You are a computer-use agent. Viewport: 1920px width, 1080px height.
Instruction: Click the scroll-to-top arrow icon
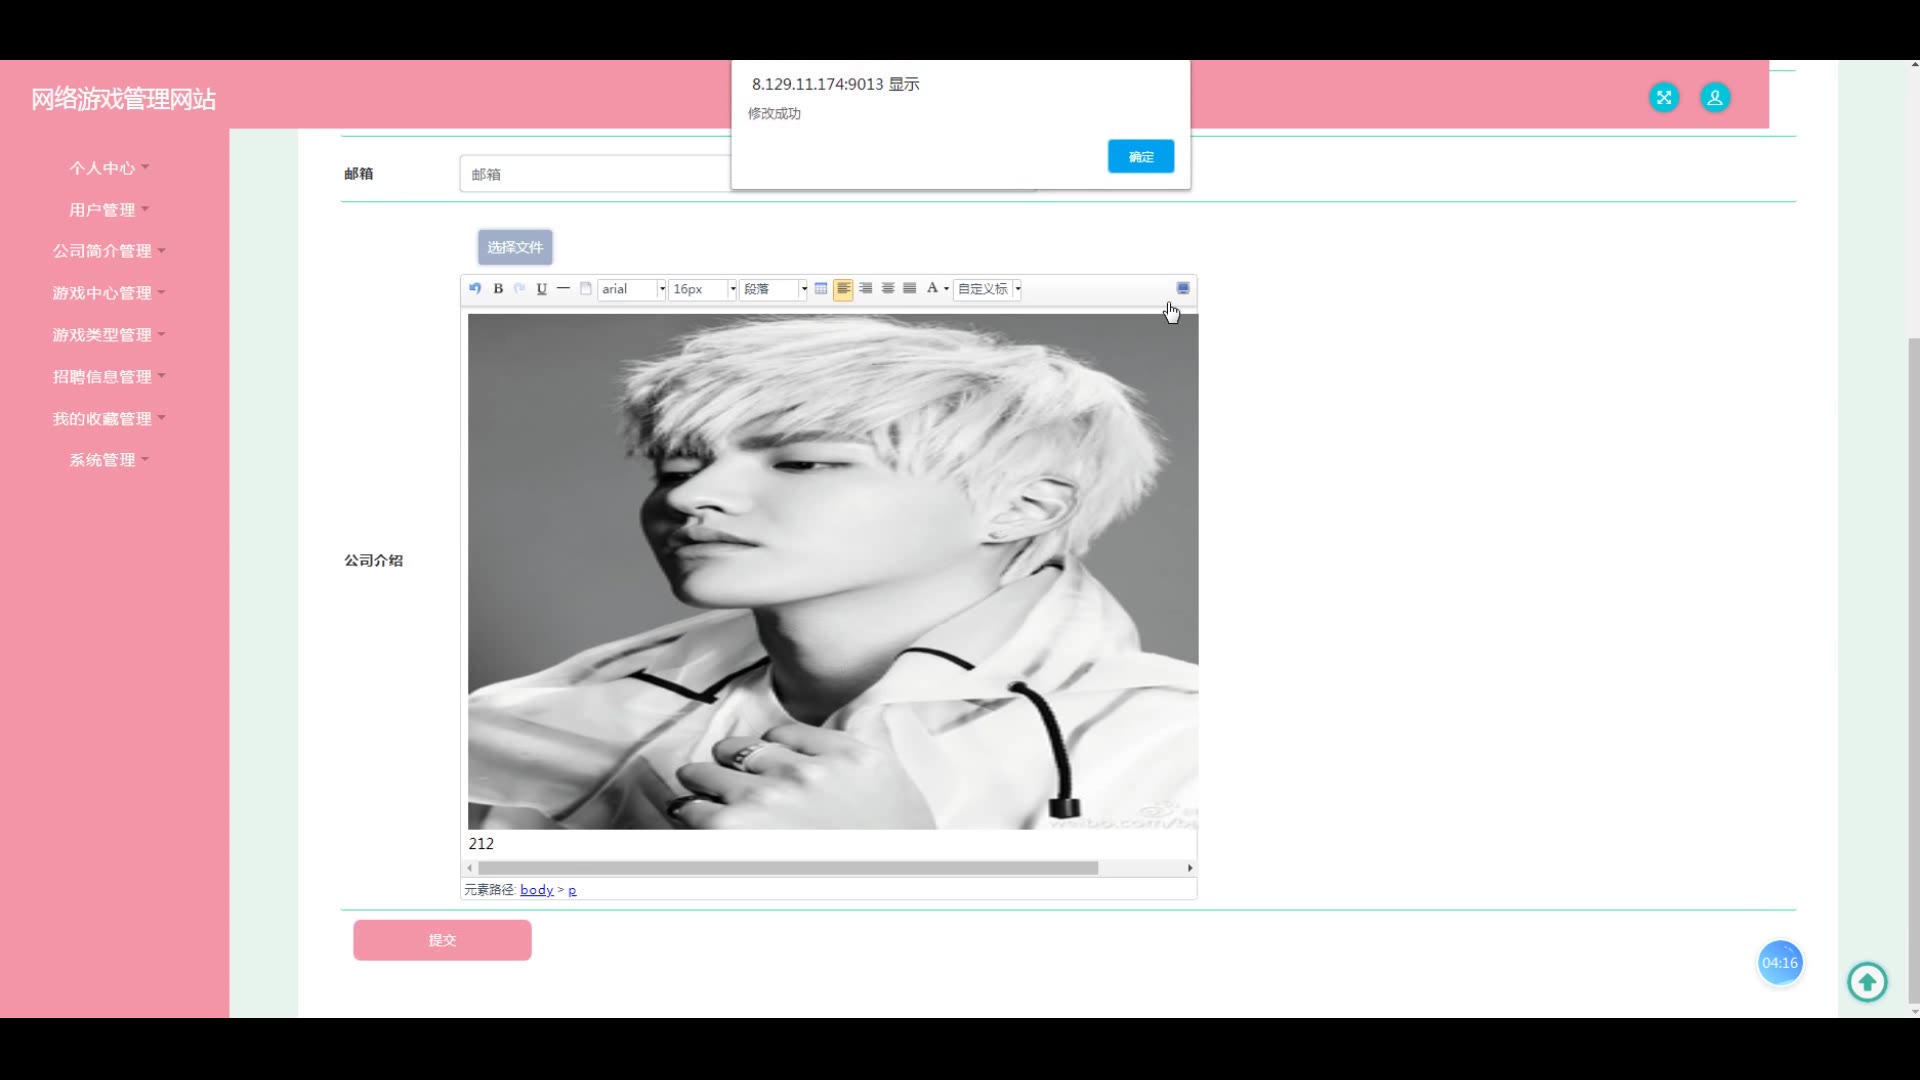(1866, 982)
